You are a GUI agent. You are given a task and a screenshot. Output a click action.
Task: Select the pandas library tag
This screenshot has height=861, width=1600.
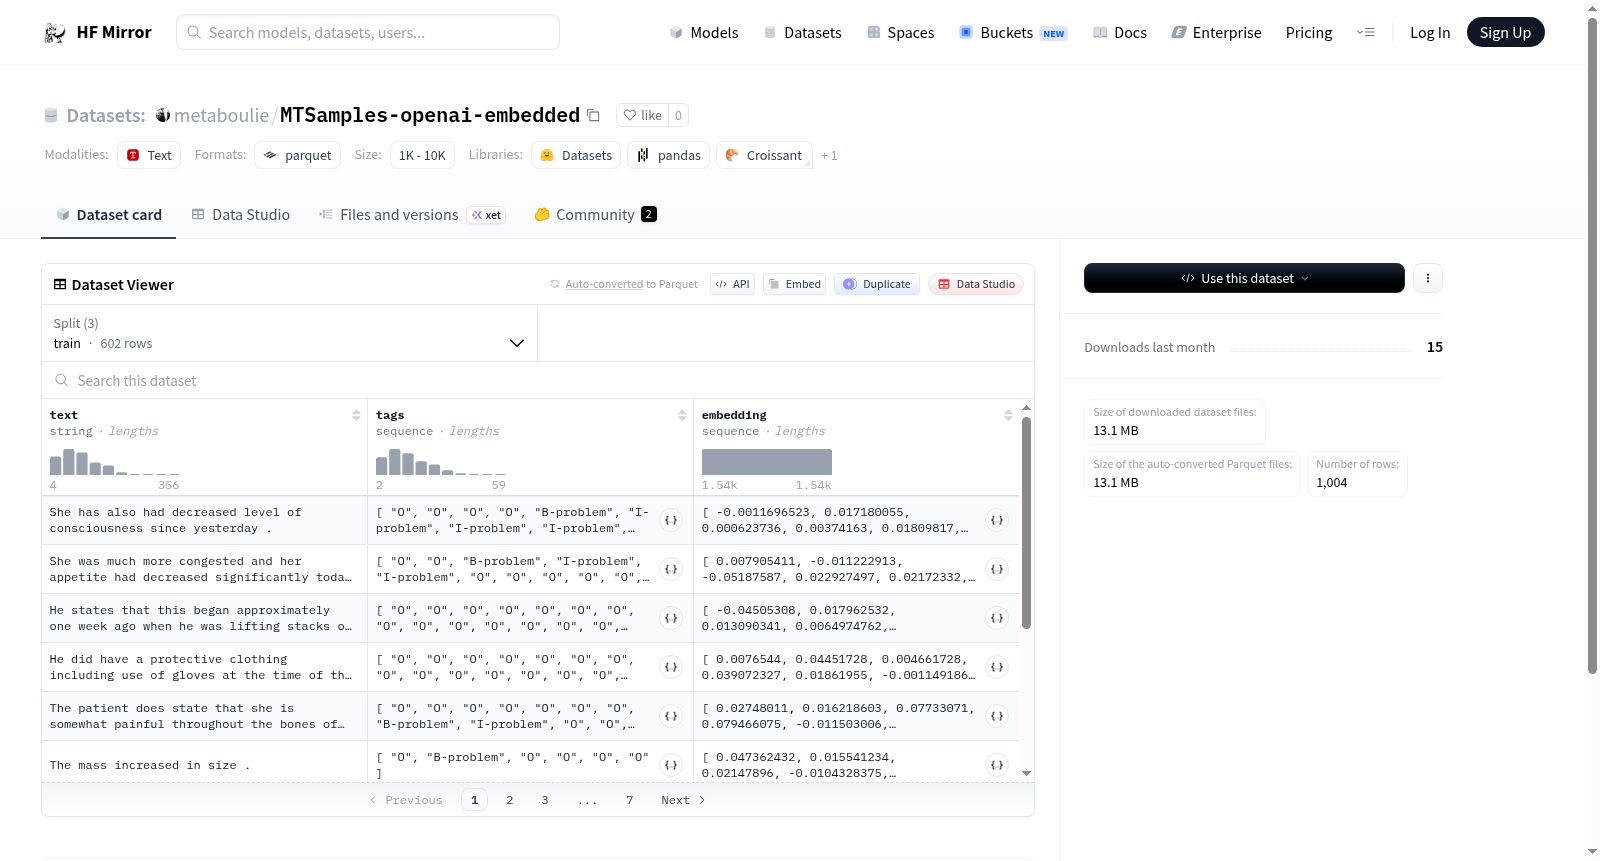click(669, 155)
